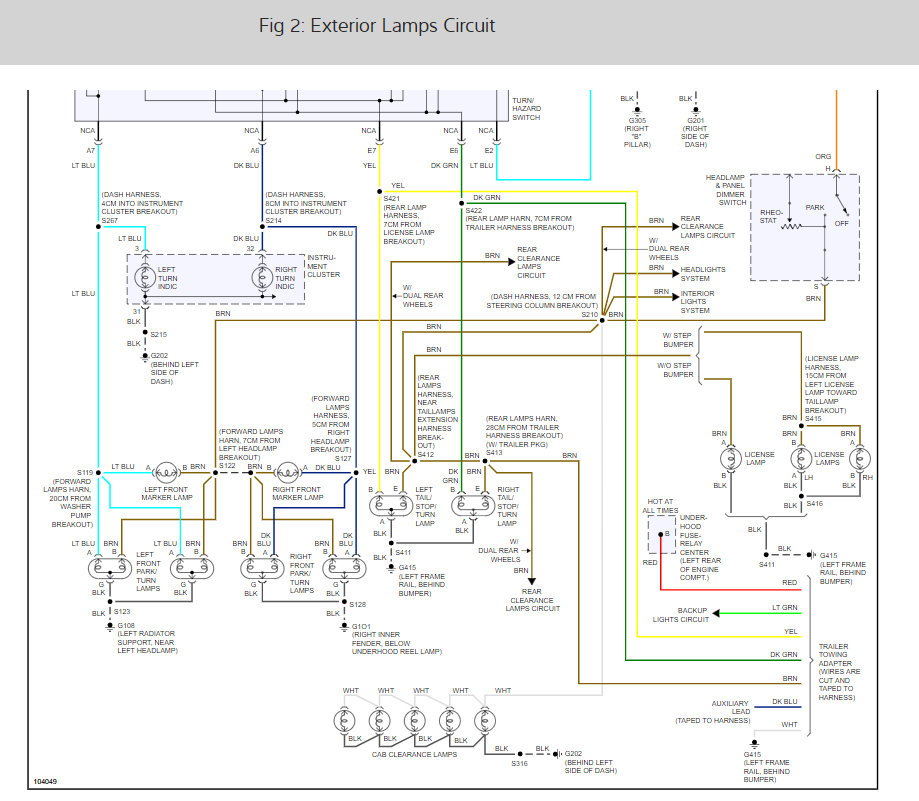Click the ORG wire color label

(x=823, y=156)
